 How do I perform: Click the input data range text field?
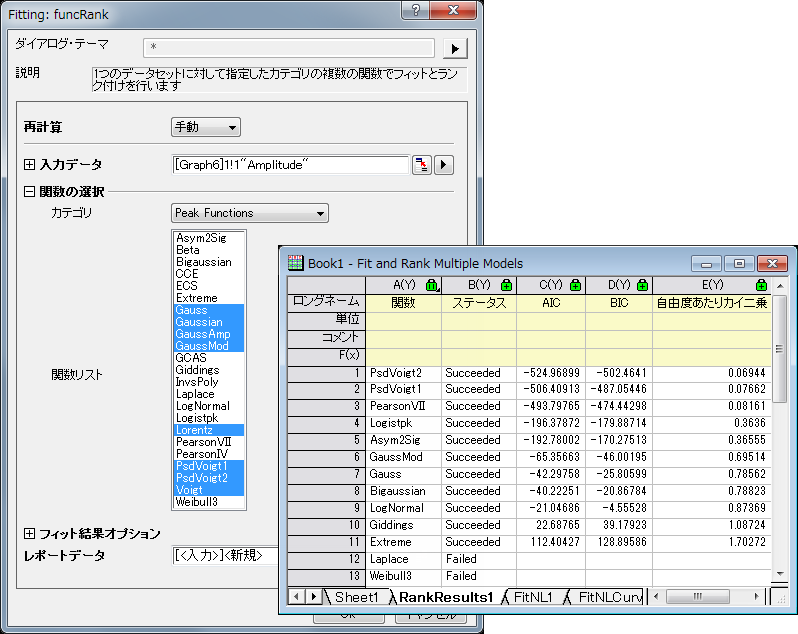pyautogui.click(x=290, y=165)
